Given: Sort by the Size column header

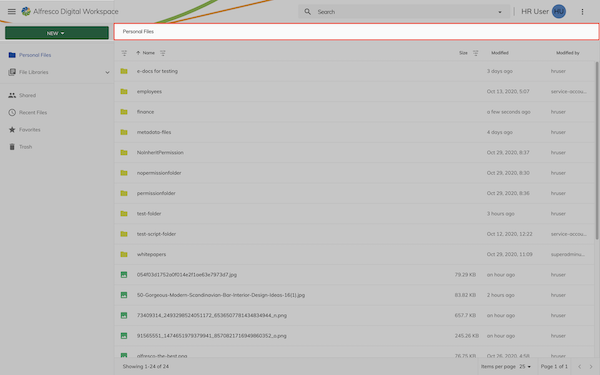Looking at the screenshot, I should tap(463, 53).
